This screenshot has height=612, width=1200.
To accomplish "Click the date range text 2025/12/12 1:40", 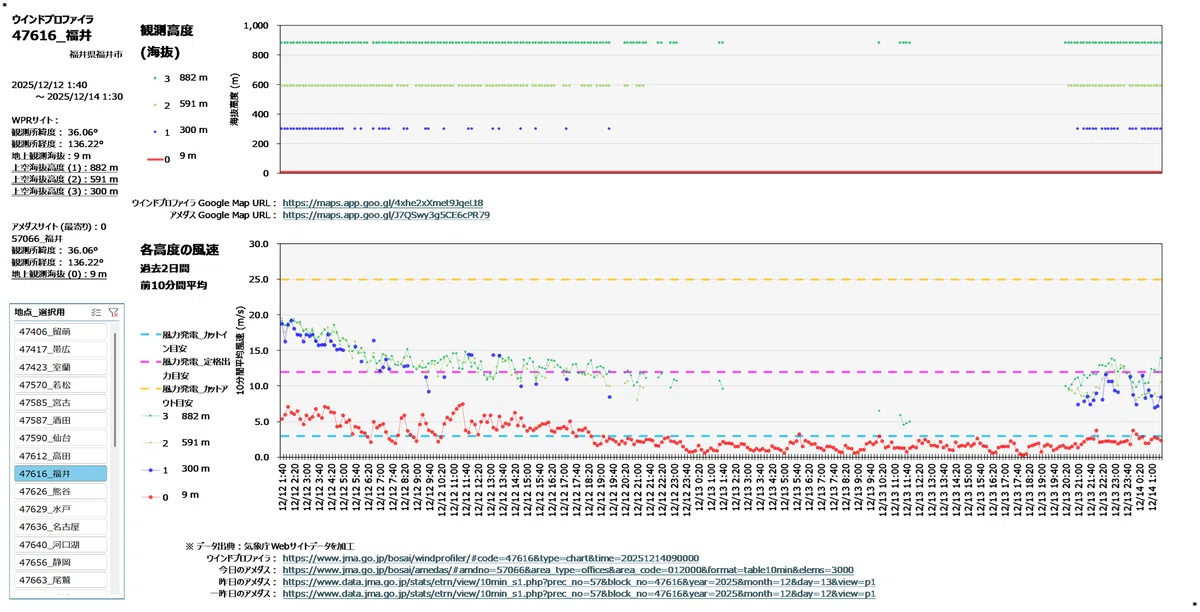I will [49, 85].
